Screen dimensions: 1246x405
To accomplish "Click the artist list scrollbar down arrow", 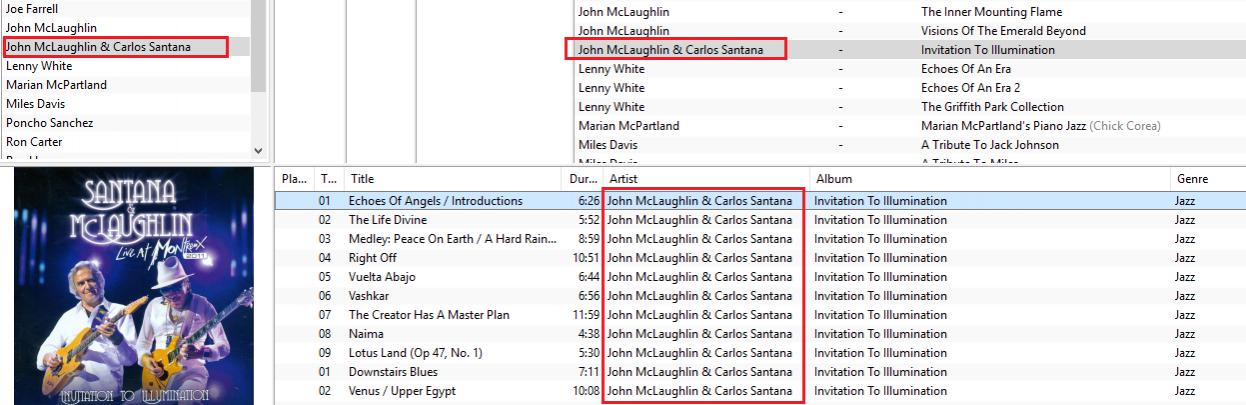I will (259, 150).
